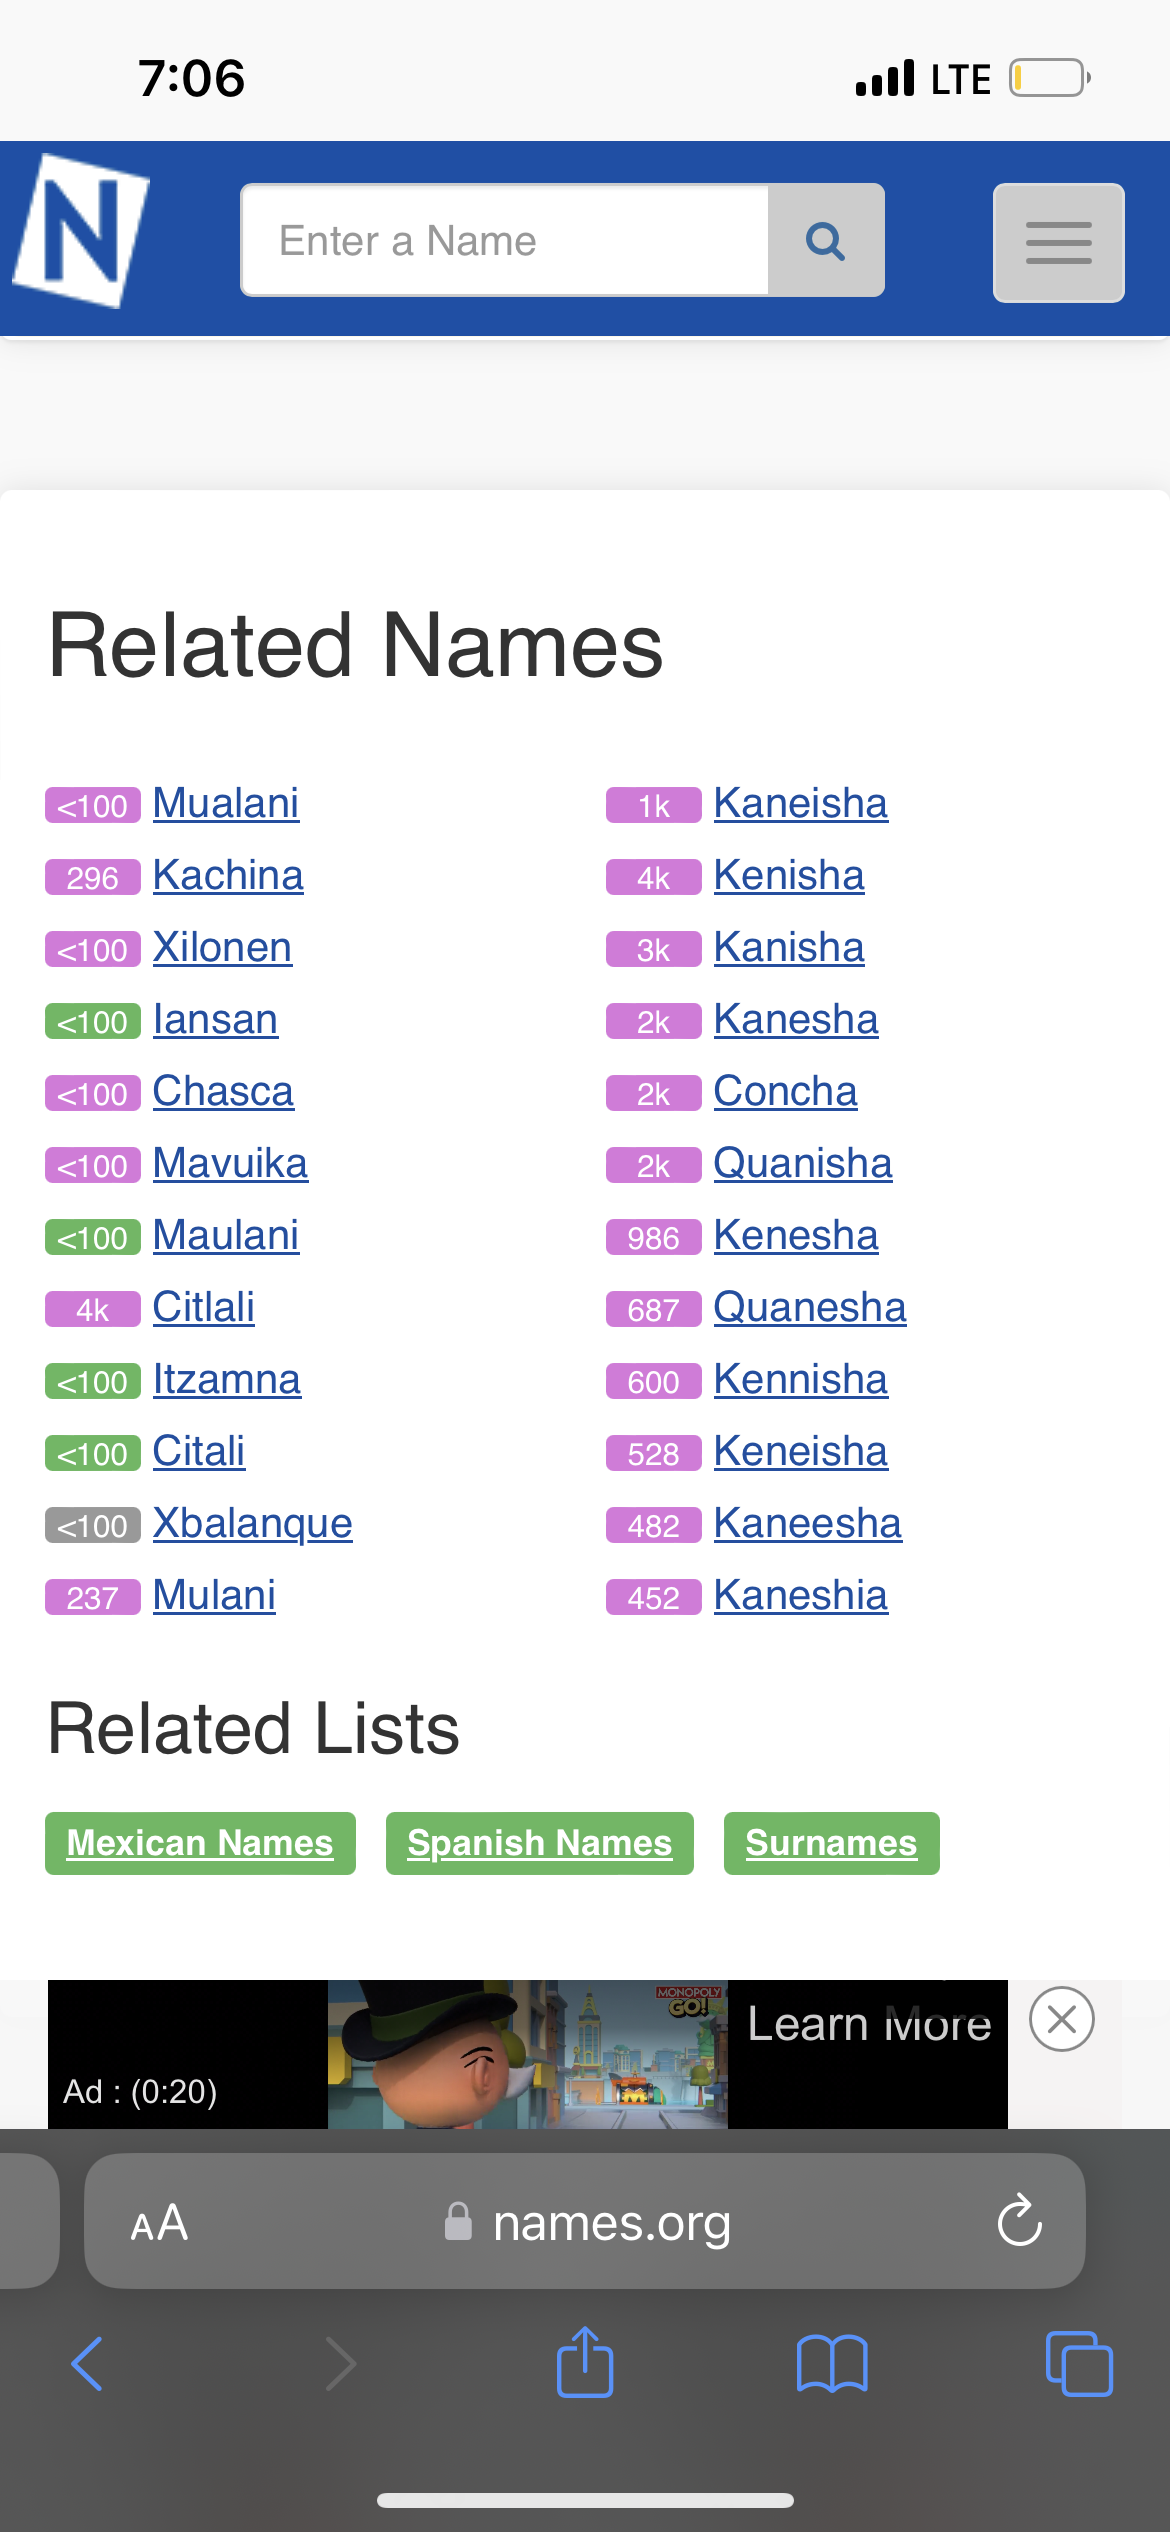Open the Citlali name link
The width and height of the screenshot is (1170, 2532).
click(203, 1307)
